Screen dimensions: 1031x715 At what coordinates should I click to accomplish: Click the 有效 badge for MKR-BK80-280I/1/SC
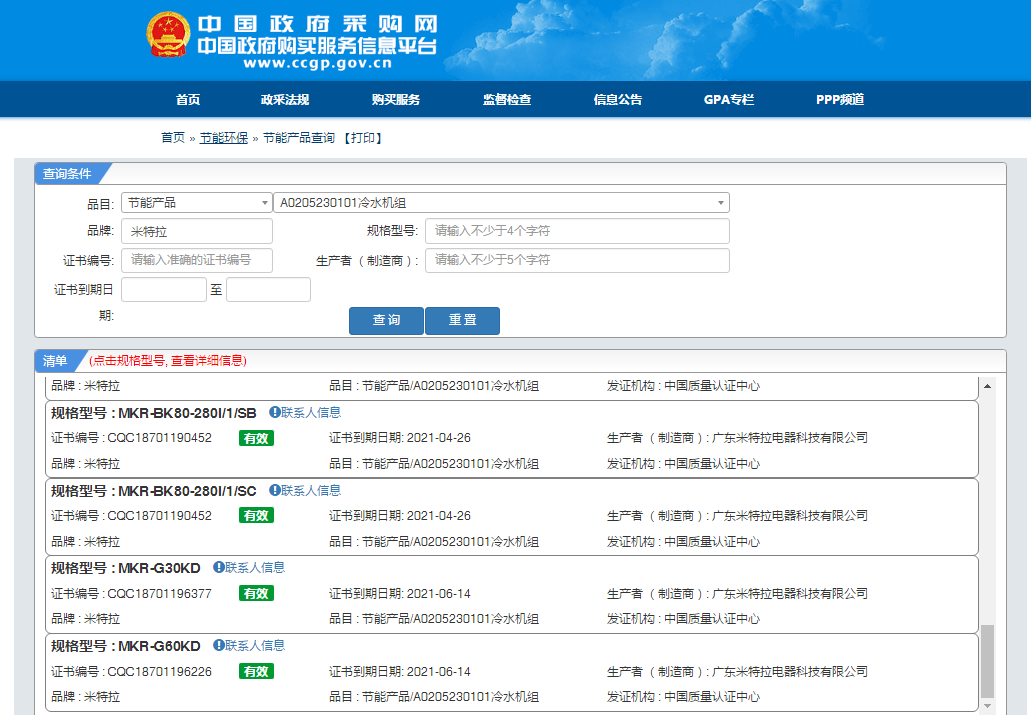(x=256, y=516)
